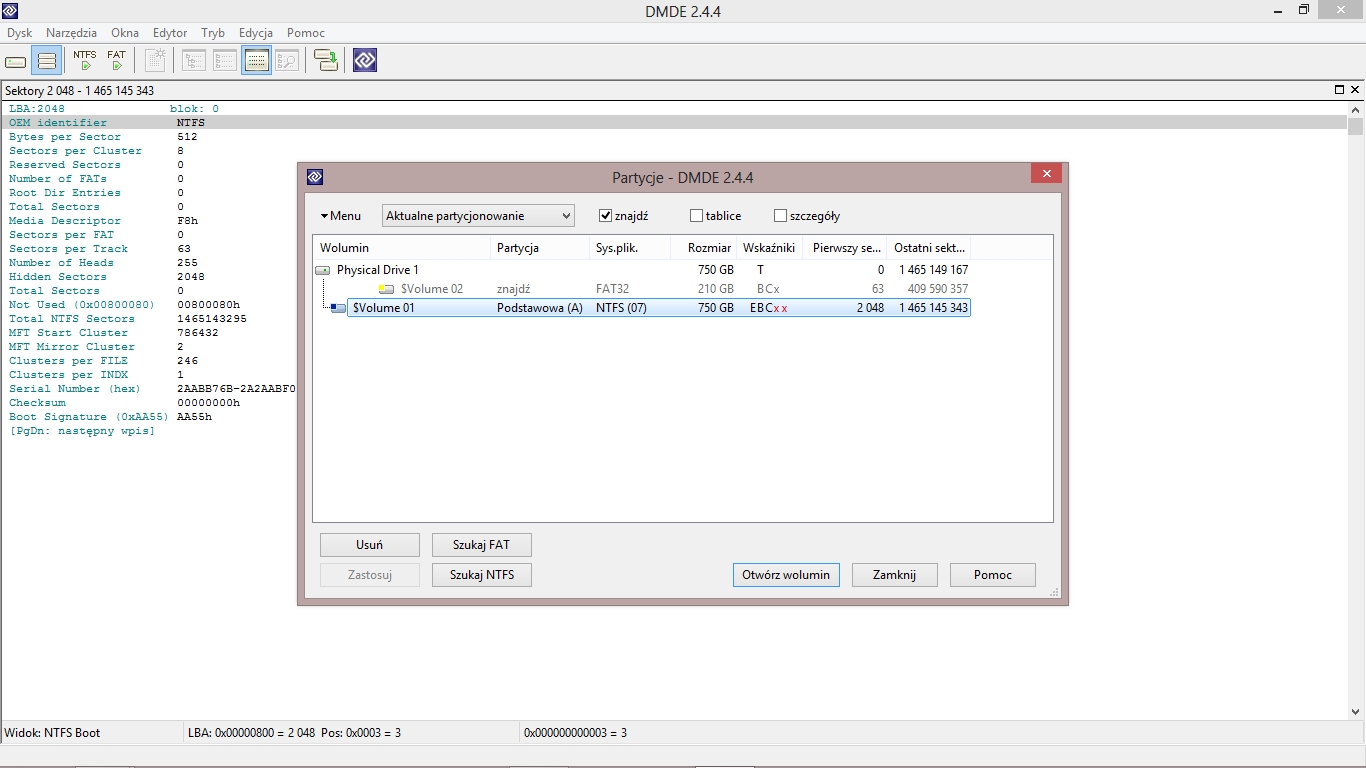Viewport: 1366px width, 768px height.
Task: Close the Partycje dialog
Action: point(1046,174)
